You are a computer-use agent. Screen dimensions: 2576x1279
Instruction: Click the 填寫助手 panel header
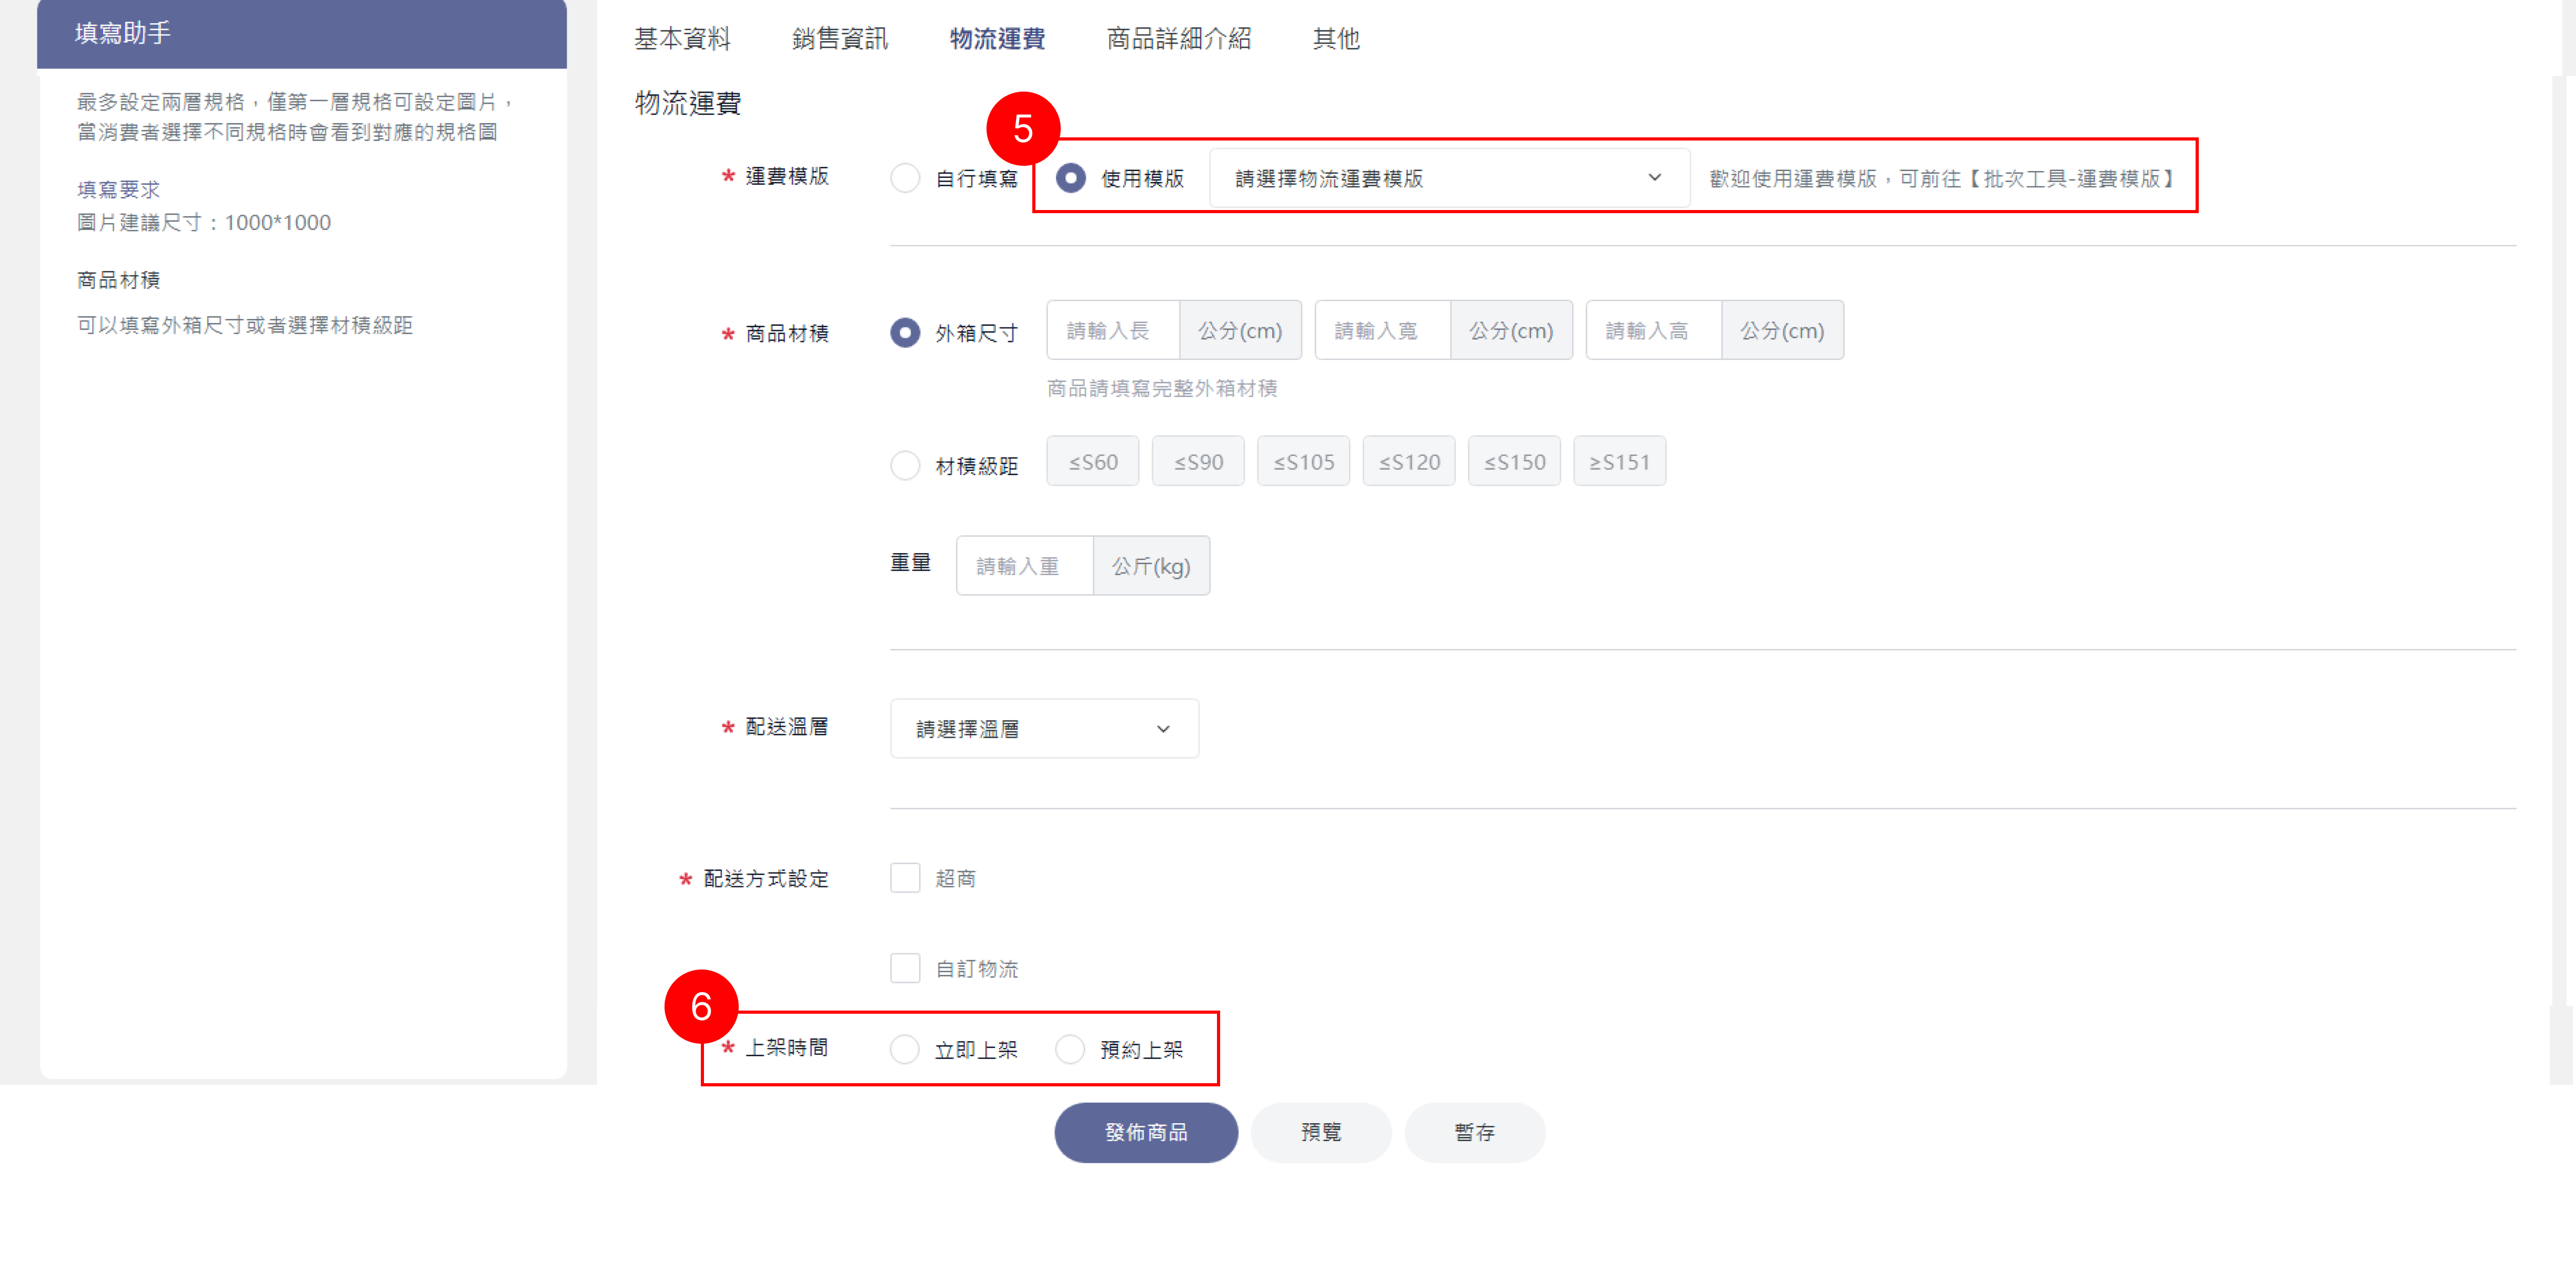pyautogui.click(x=302, y=34)
